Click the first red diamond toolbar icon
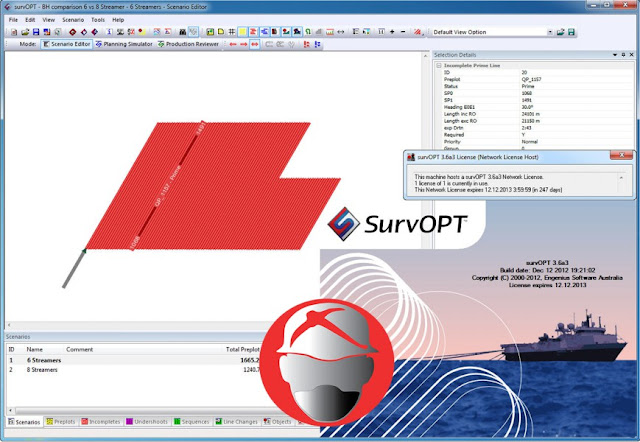Image resolution: width=640 pixels, height=442 pixels. [x=73, y=32]
